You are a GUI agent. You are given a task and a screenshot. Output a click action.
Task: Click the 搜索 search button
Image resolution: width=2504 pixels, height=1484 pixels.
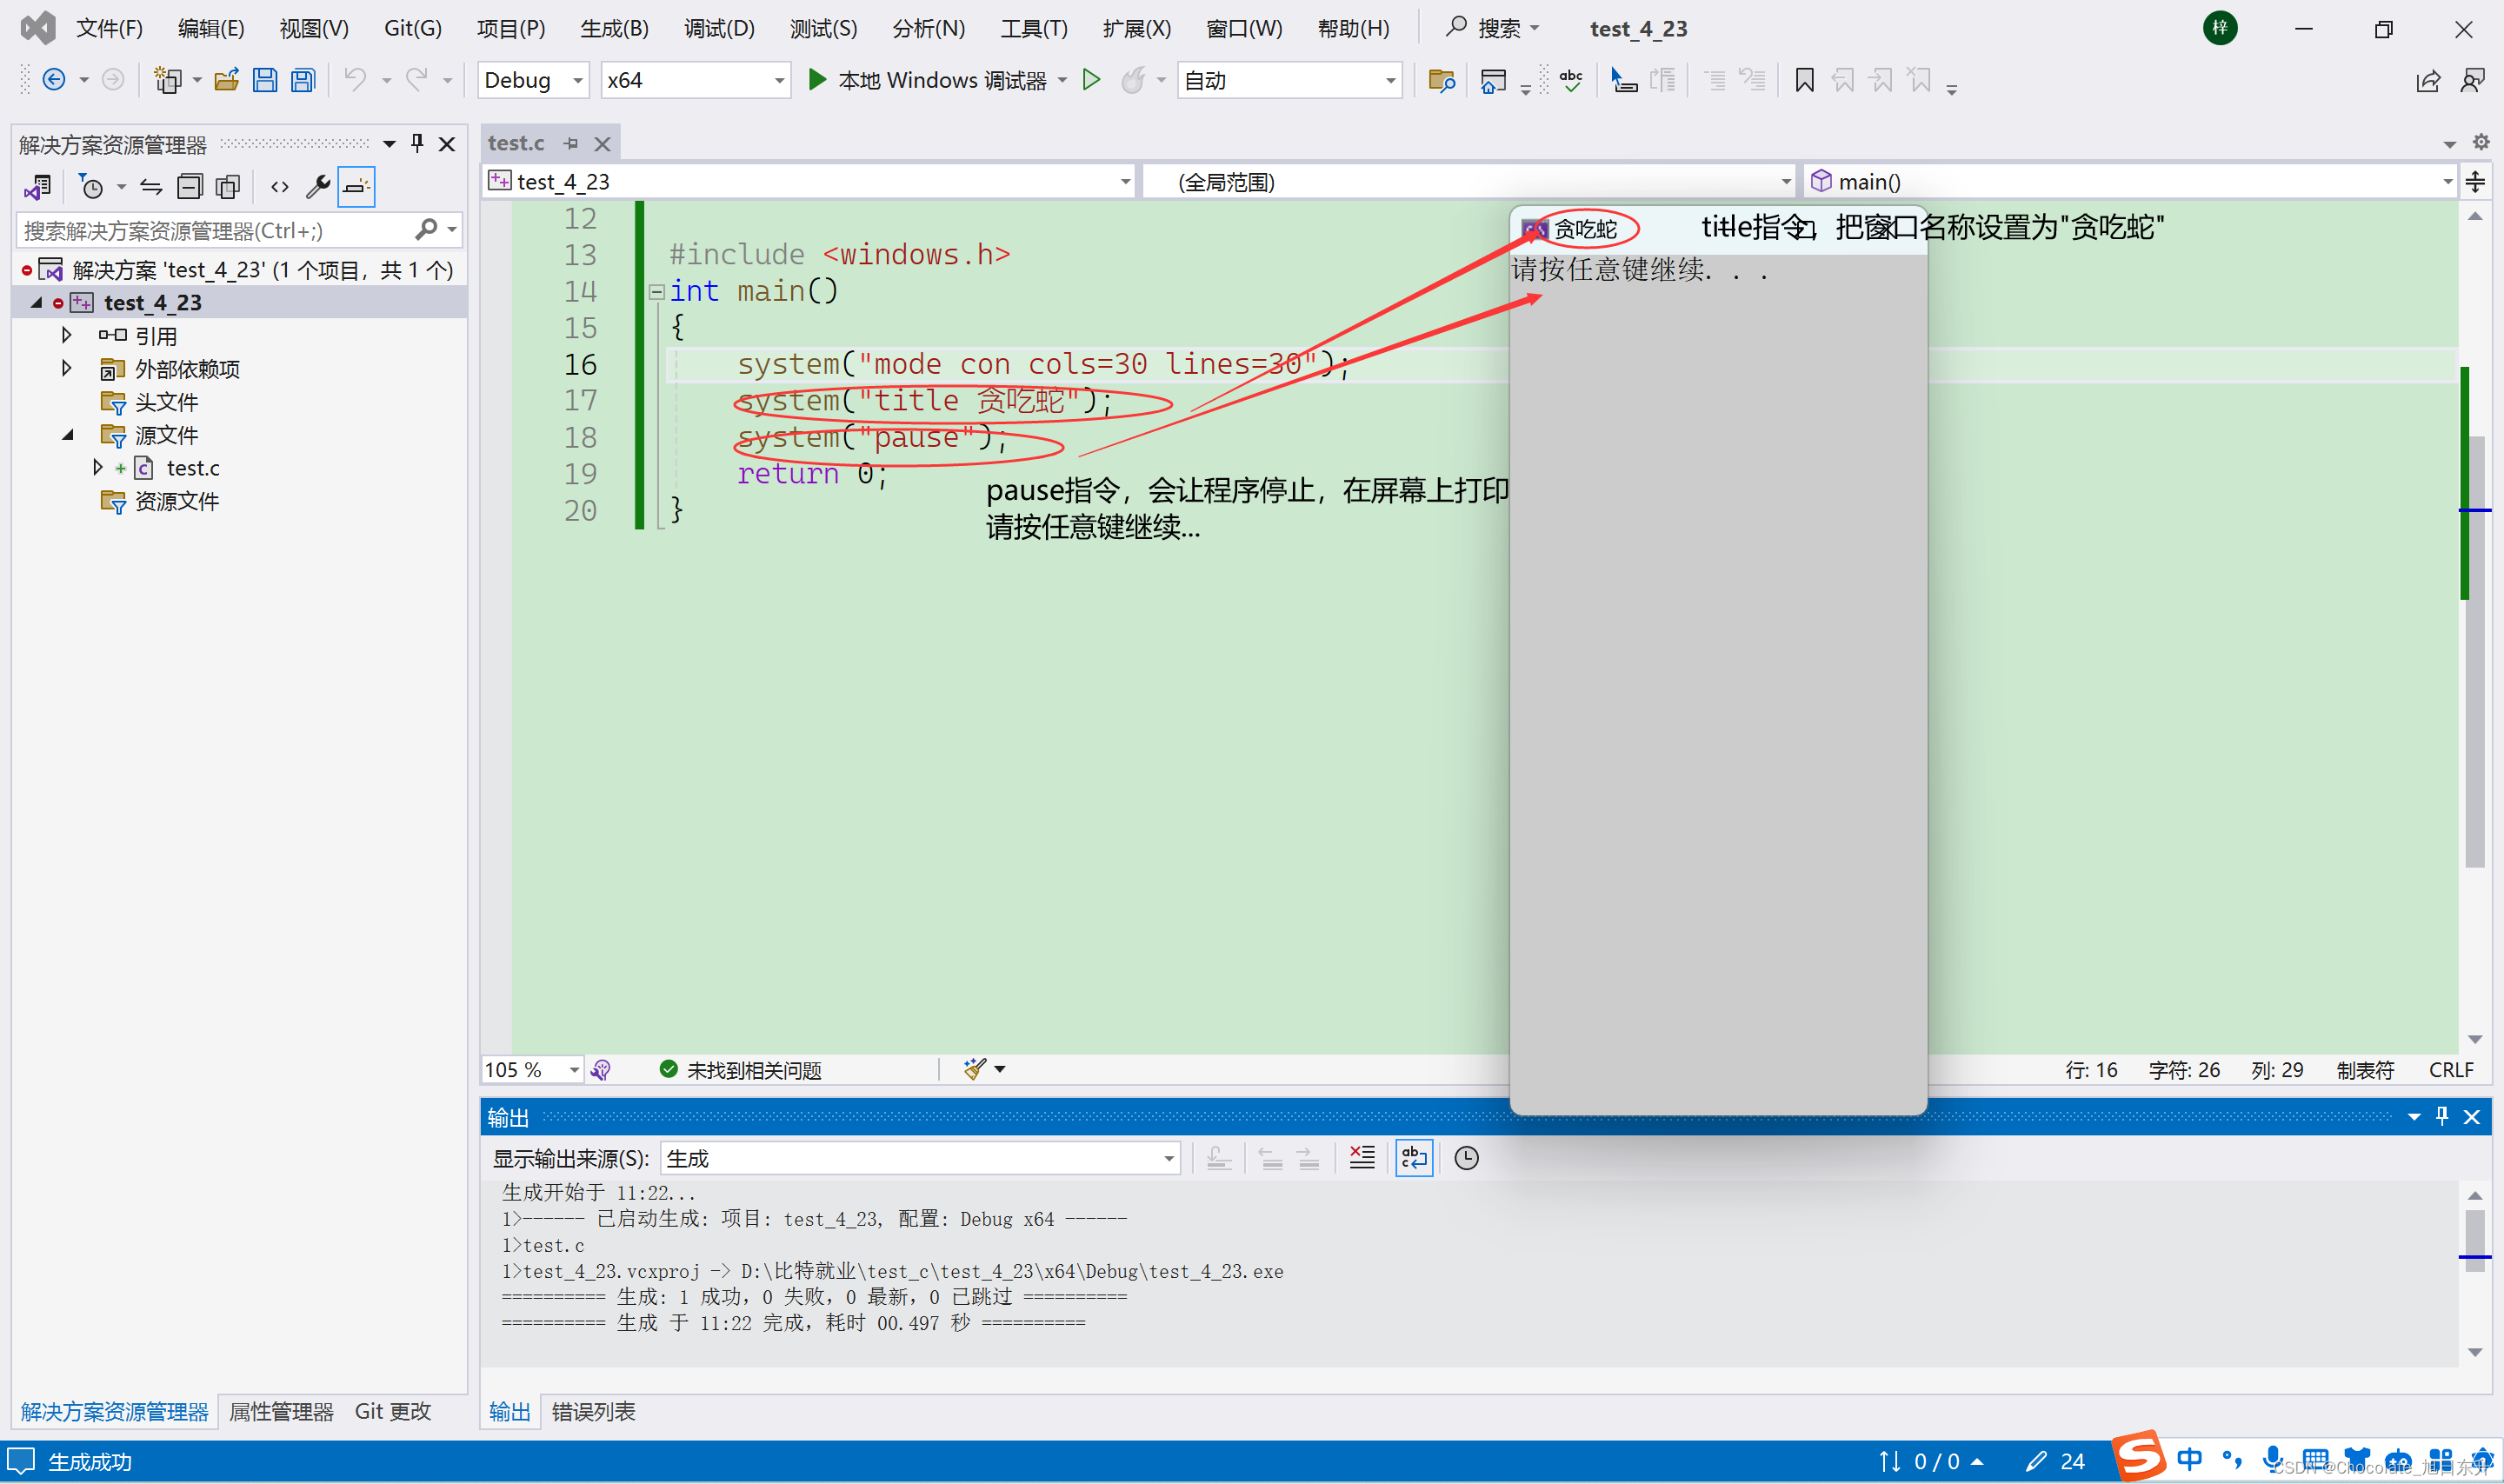pos(1492,28)
